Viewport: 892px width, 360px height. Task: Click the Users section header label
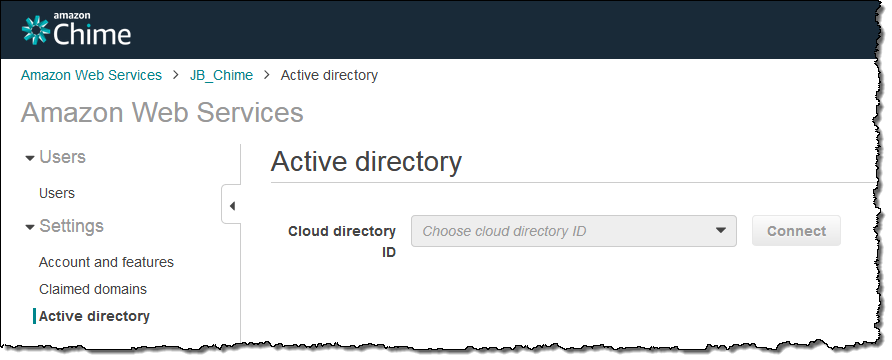point(63,157)
